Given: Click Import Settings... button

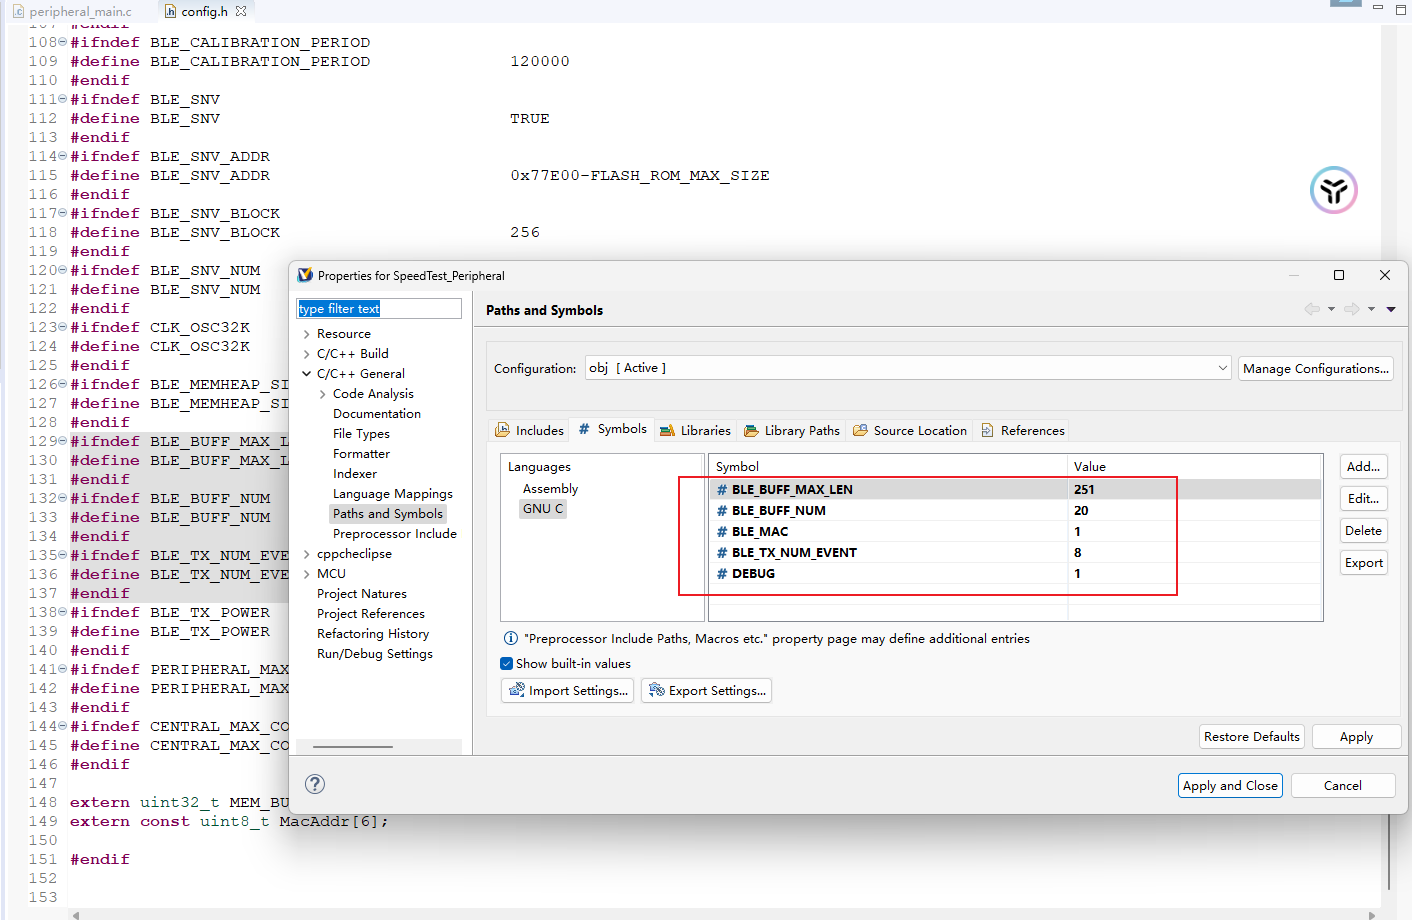Looking at the screenshot, I should (x=567, y=690).
